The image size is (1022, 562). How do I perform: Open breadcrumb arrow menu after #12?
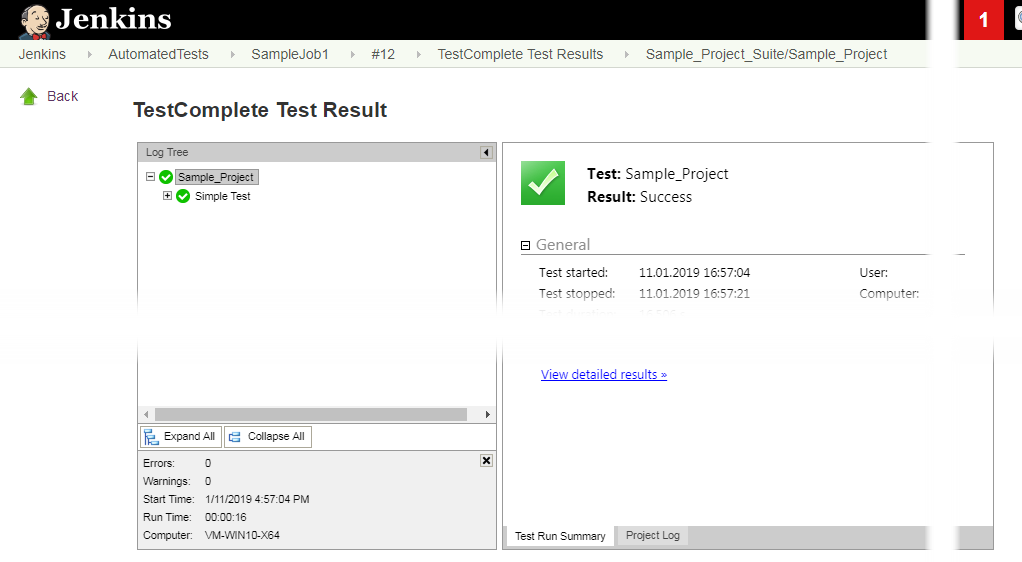[418, 55]
